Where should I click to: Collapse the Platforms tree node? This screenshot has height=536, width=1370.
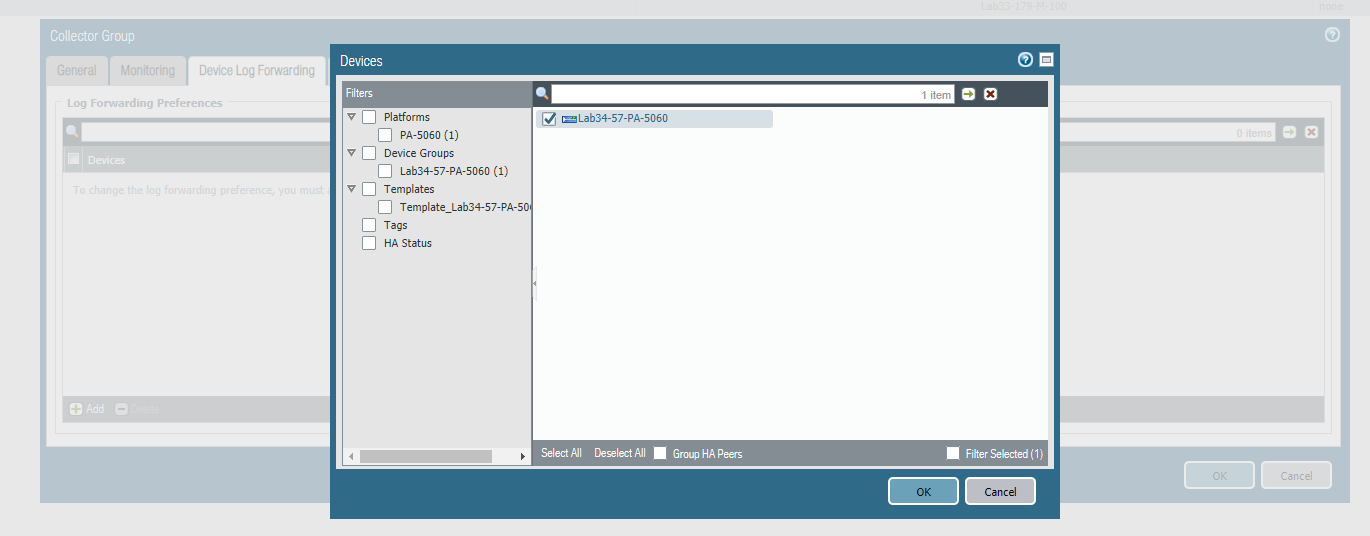[x=352, y=117]
